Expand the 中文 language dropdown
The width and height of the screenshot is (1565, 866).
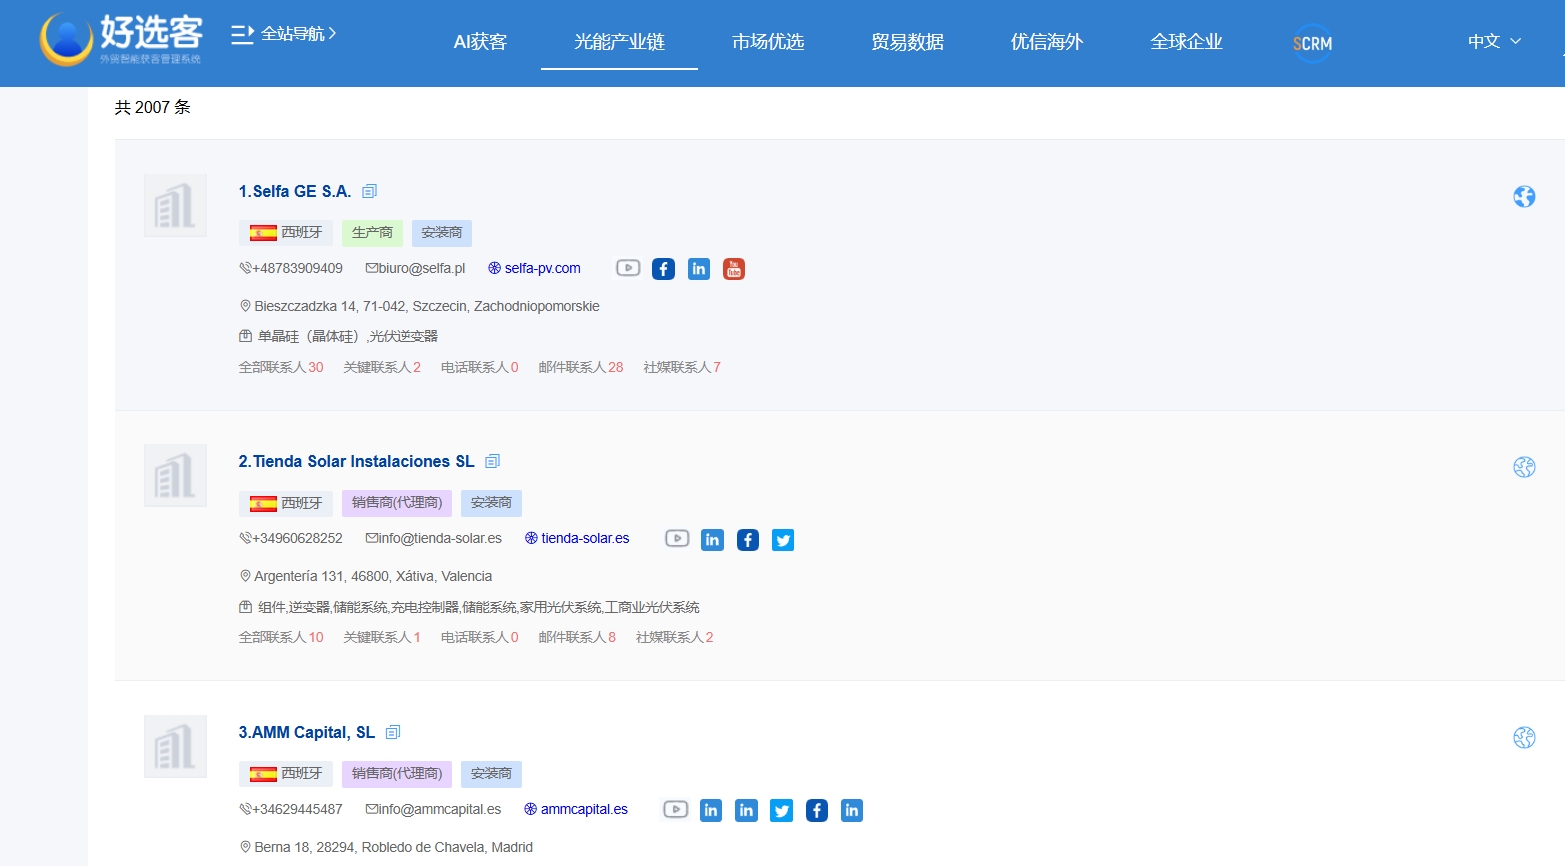tap(1494, 41)
